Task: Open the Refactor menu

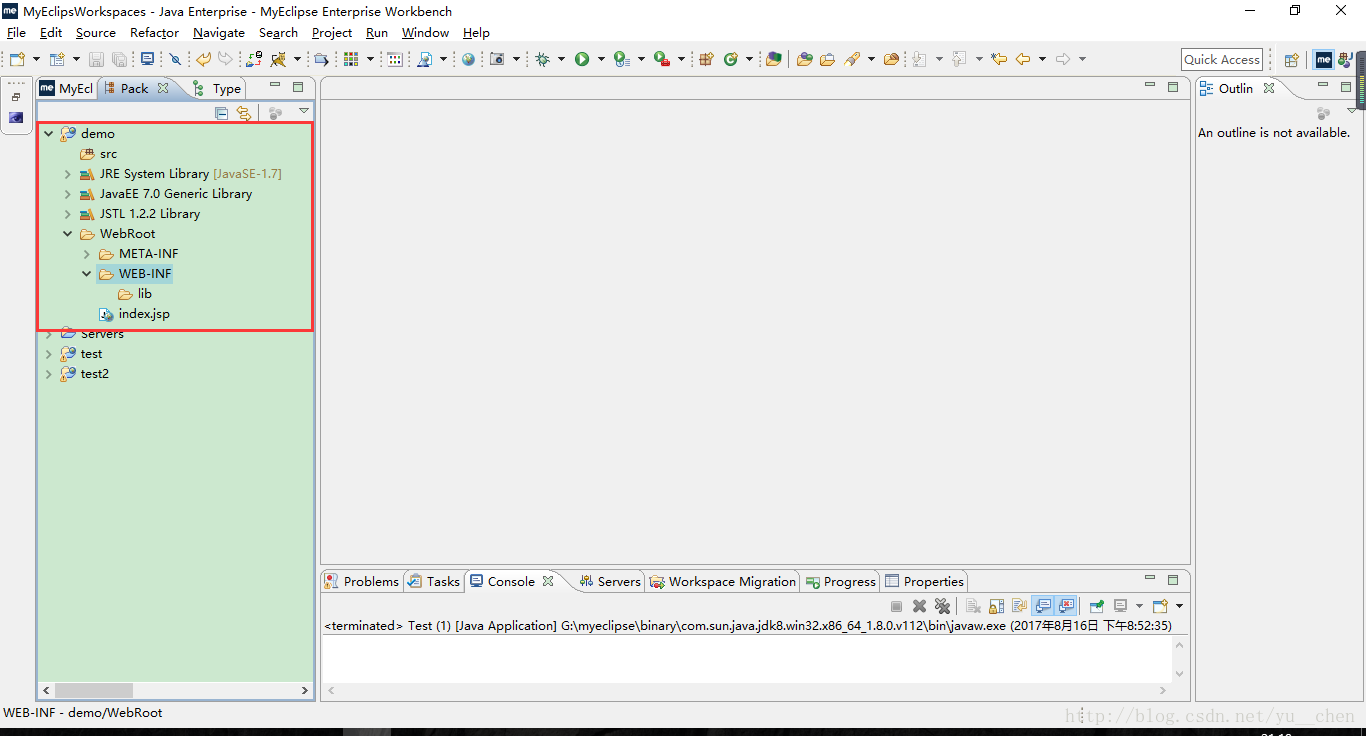Action: [154, 32]
